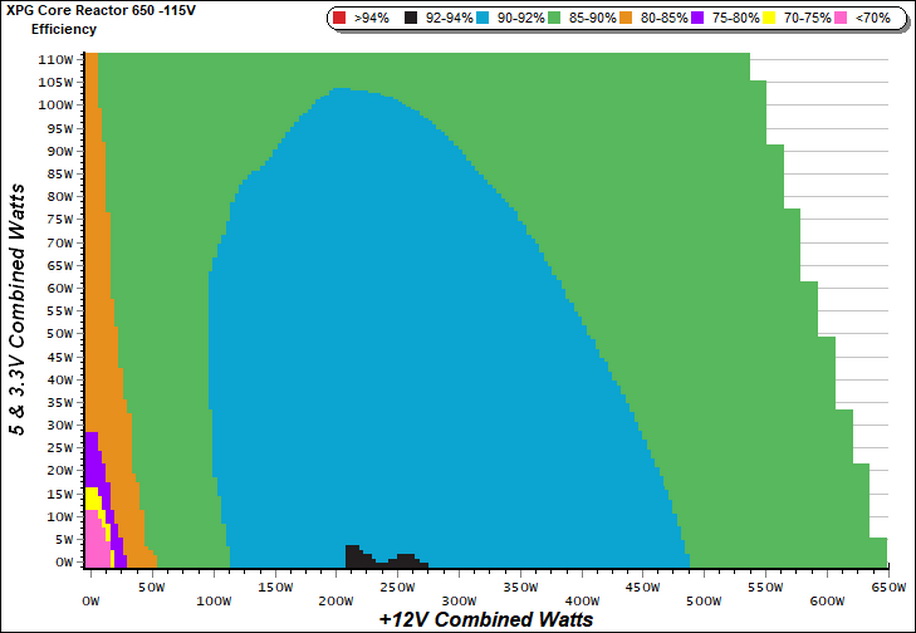This screenshot has height=633, width=916.
Task: Click the '110W' y-axis label
Action: pyautogui.click(x=56, y=60)
